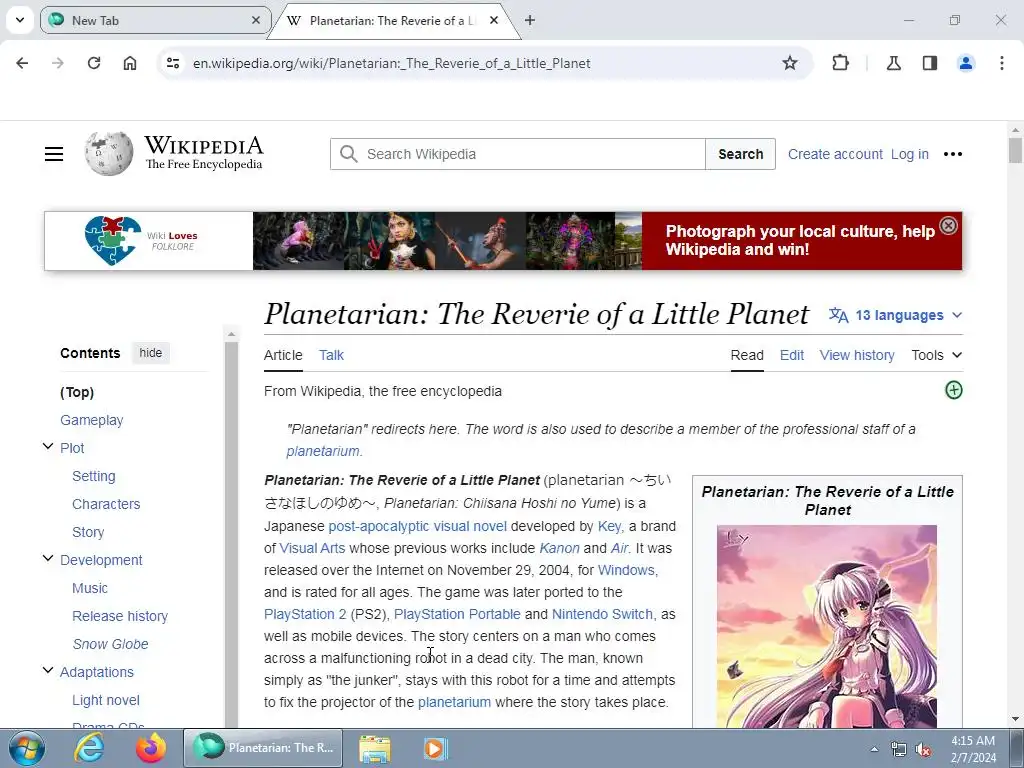
Task: Jump to Release history section
Action: (x=120, y=616)
